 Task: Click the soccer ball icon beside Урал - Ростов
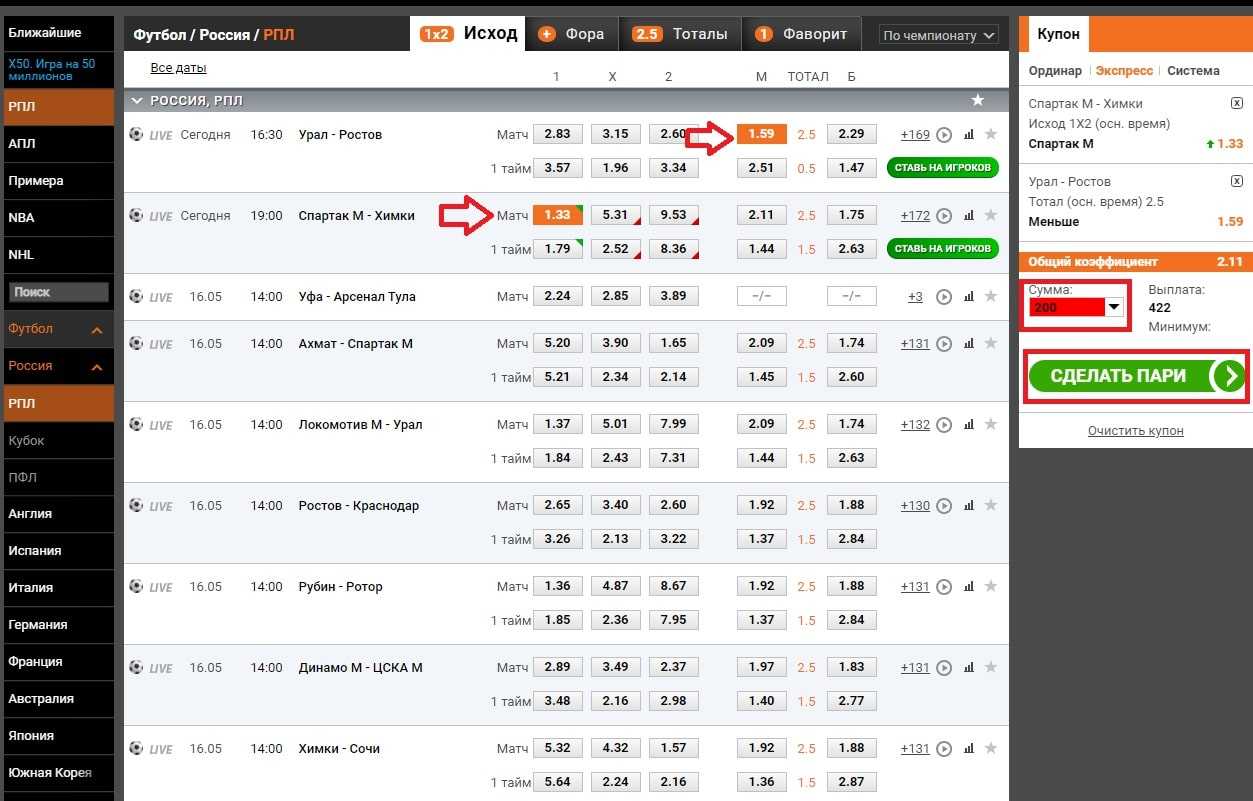[136, 134]
